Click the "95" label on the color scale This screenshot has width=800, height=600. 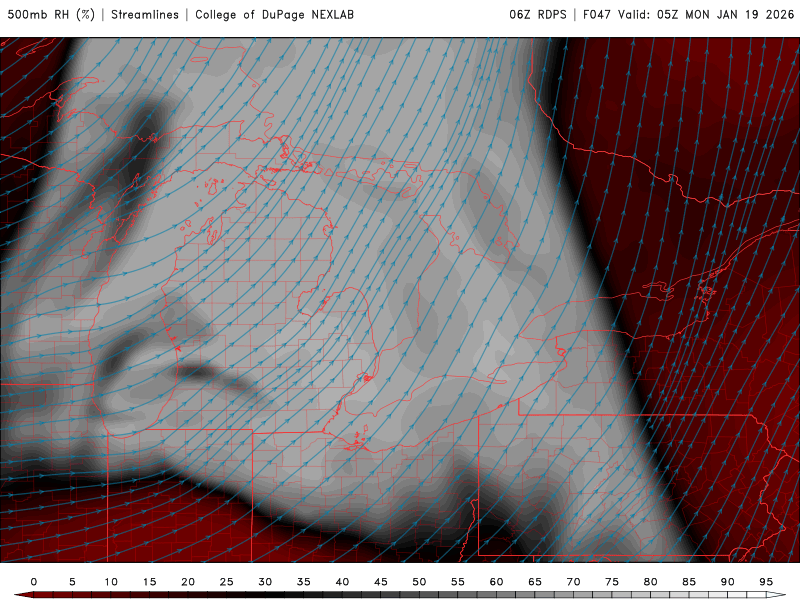(766, 582)
